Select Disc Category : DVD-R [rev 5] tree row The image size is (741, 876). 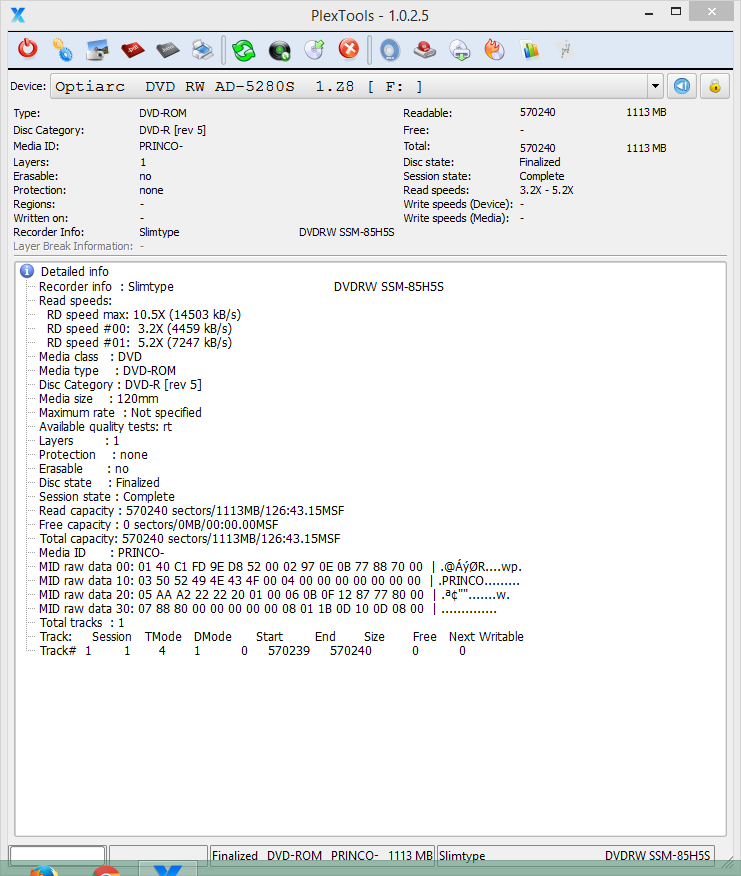[x=120, y=384]
